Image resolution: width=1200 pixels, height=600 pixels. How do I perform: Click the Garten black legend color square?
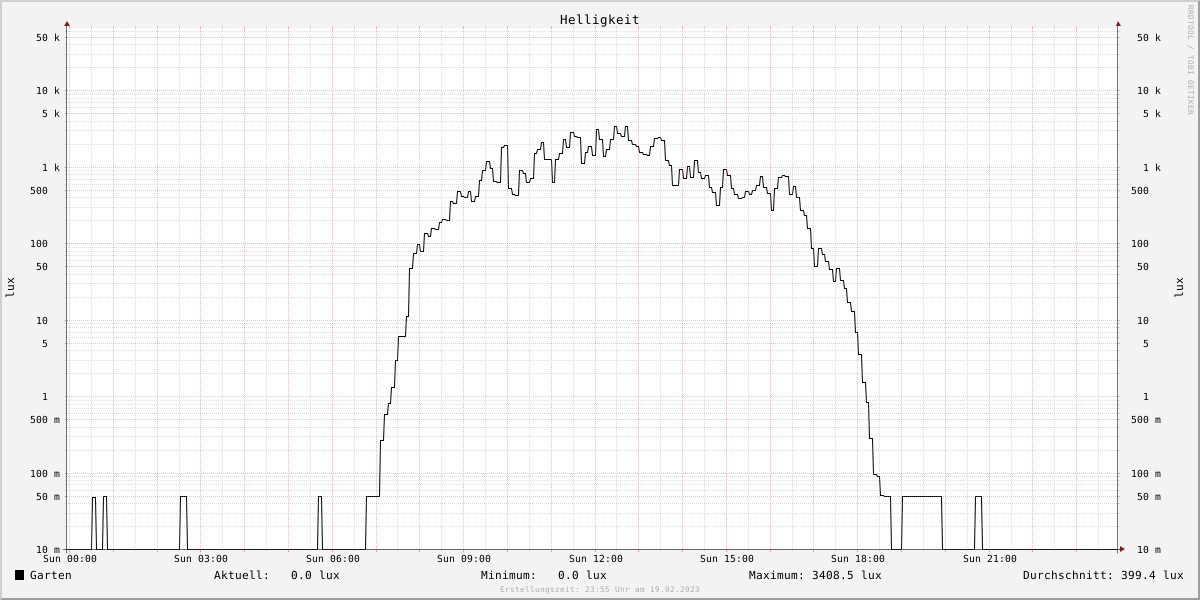19,575
